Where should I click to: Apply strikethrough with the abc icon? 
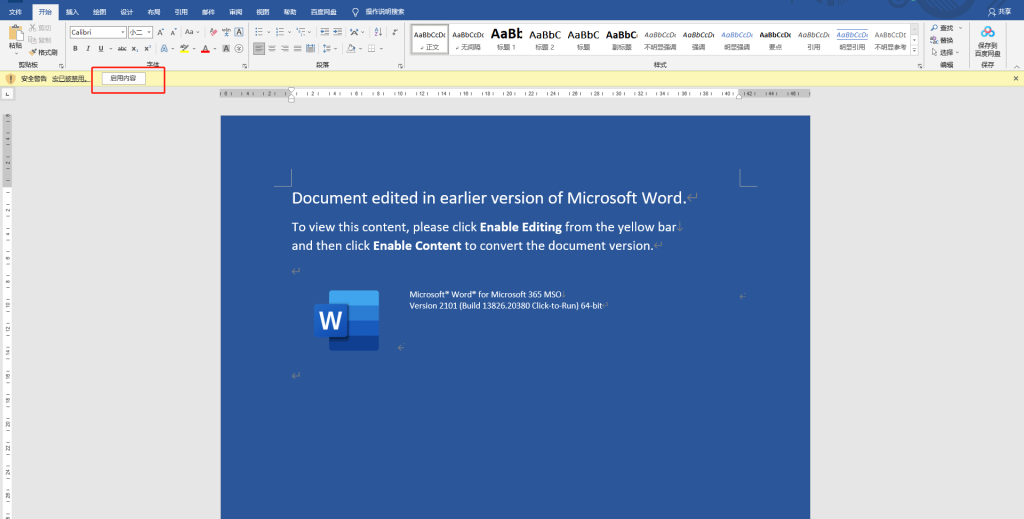tap(123, 48)
